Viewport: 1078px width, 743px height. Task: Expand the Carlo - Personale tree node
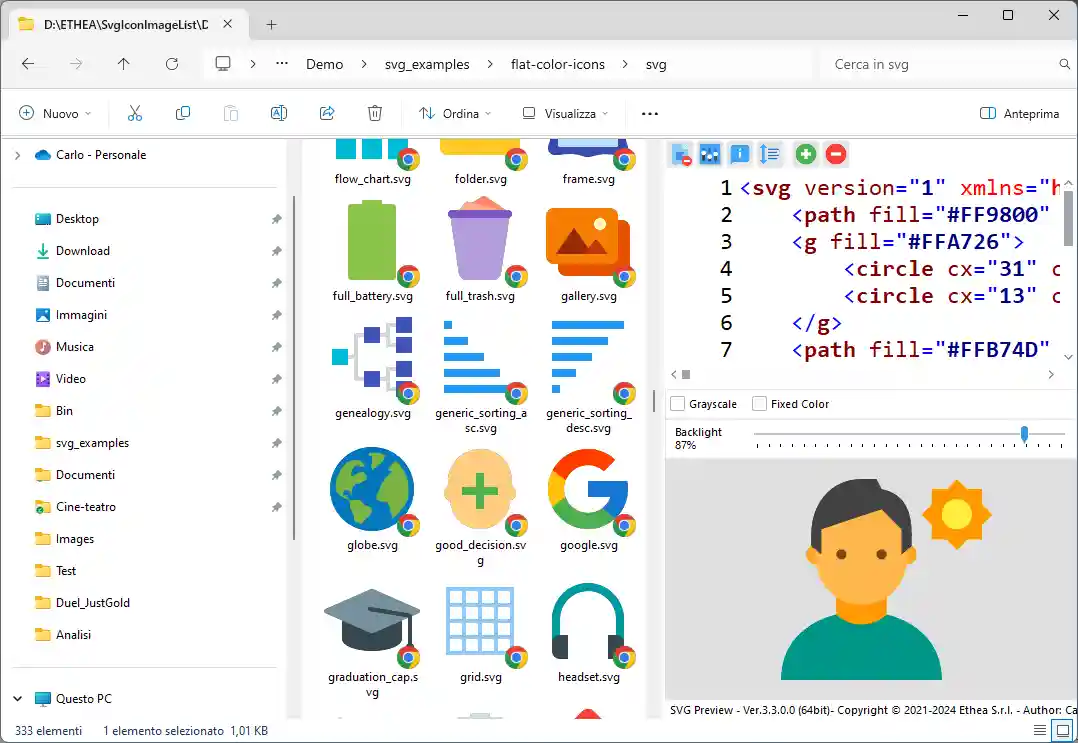17,155
